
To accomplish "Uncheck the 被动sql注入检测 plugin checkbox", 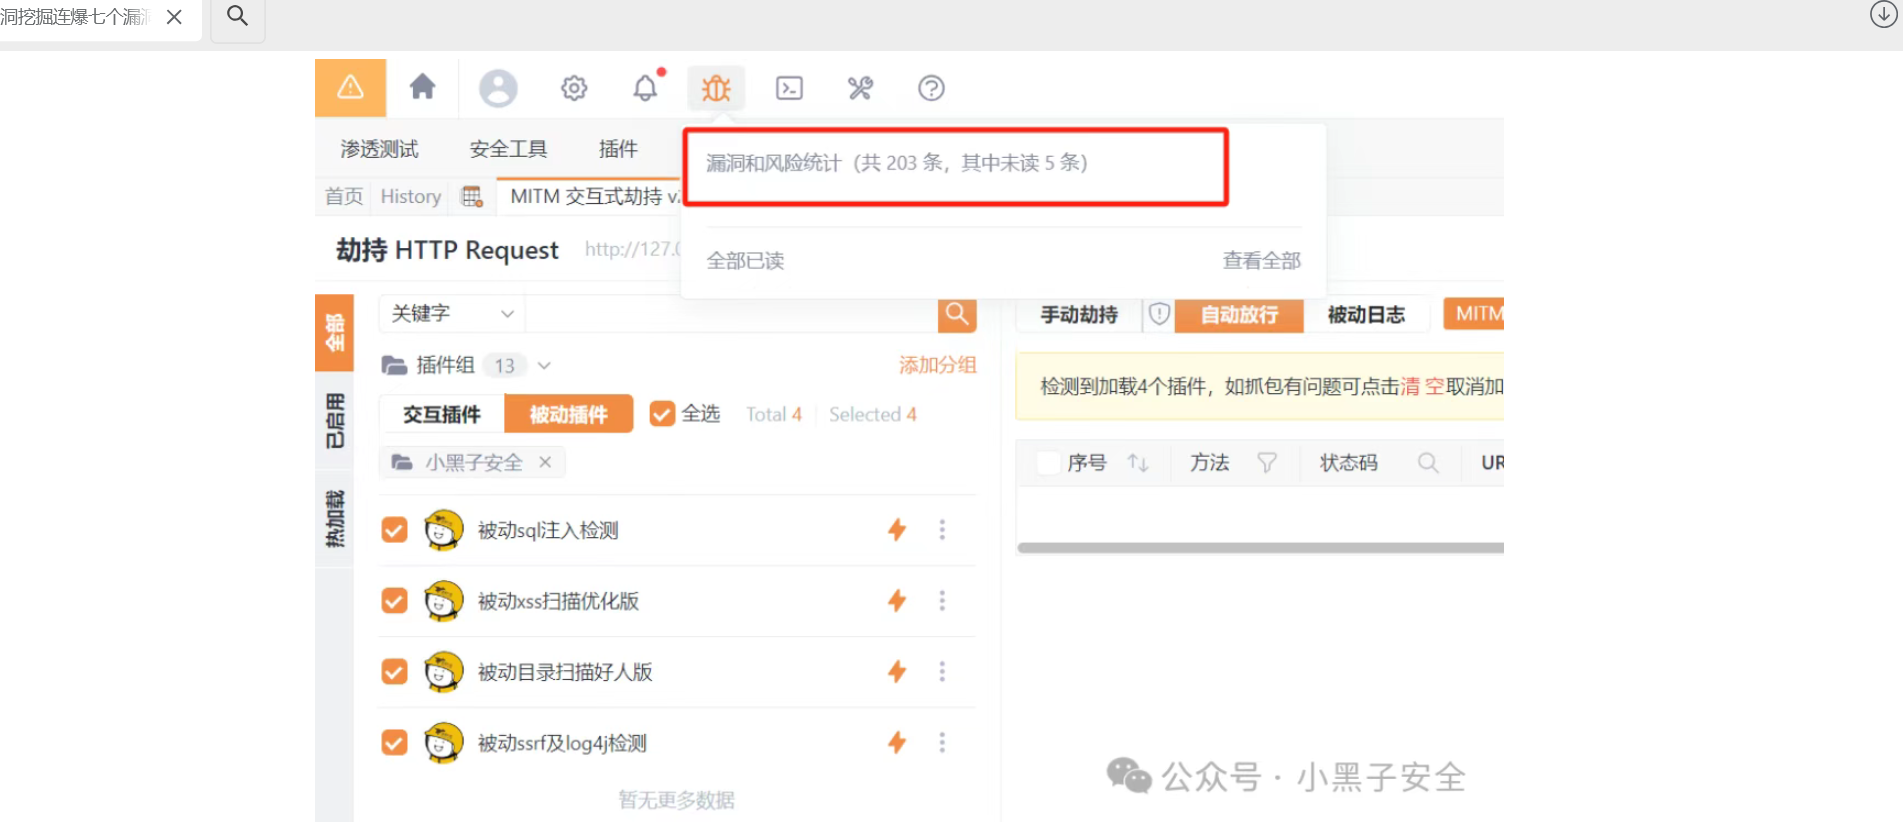I will pos(395,530).
